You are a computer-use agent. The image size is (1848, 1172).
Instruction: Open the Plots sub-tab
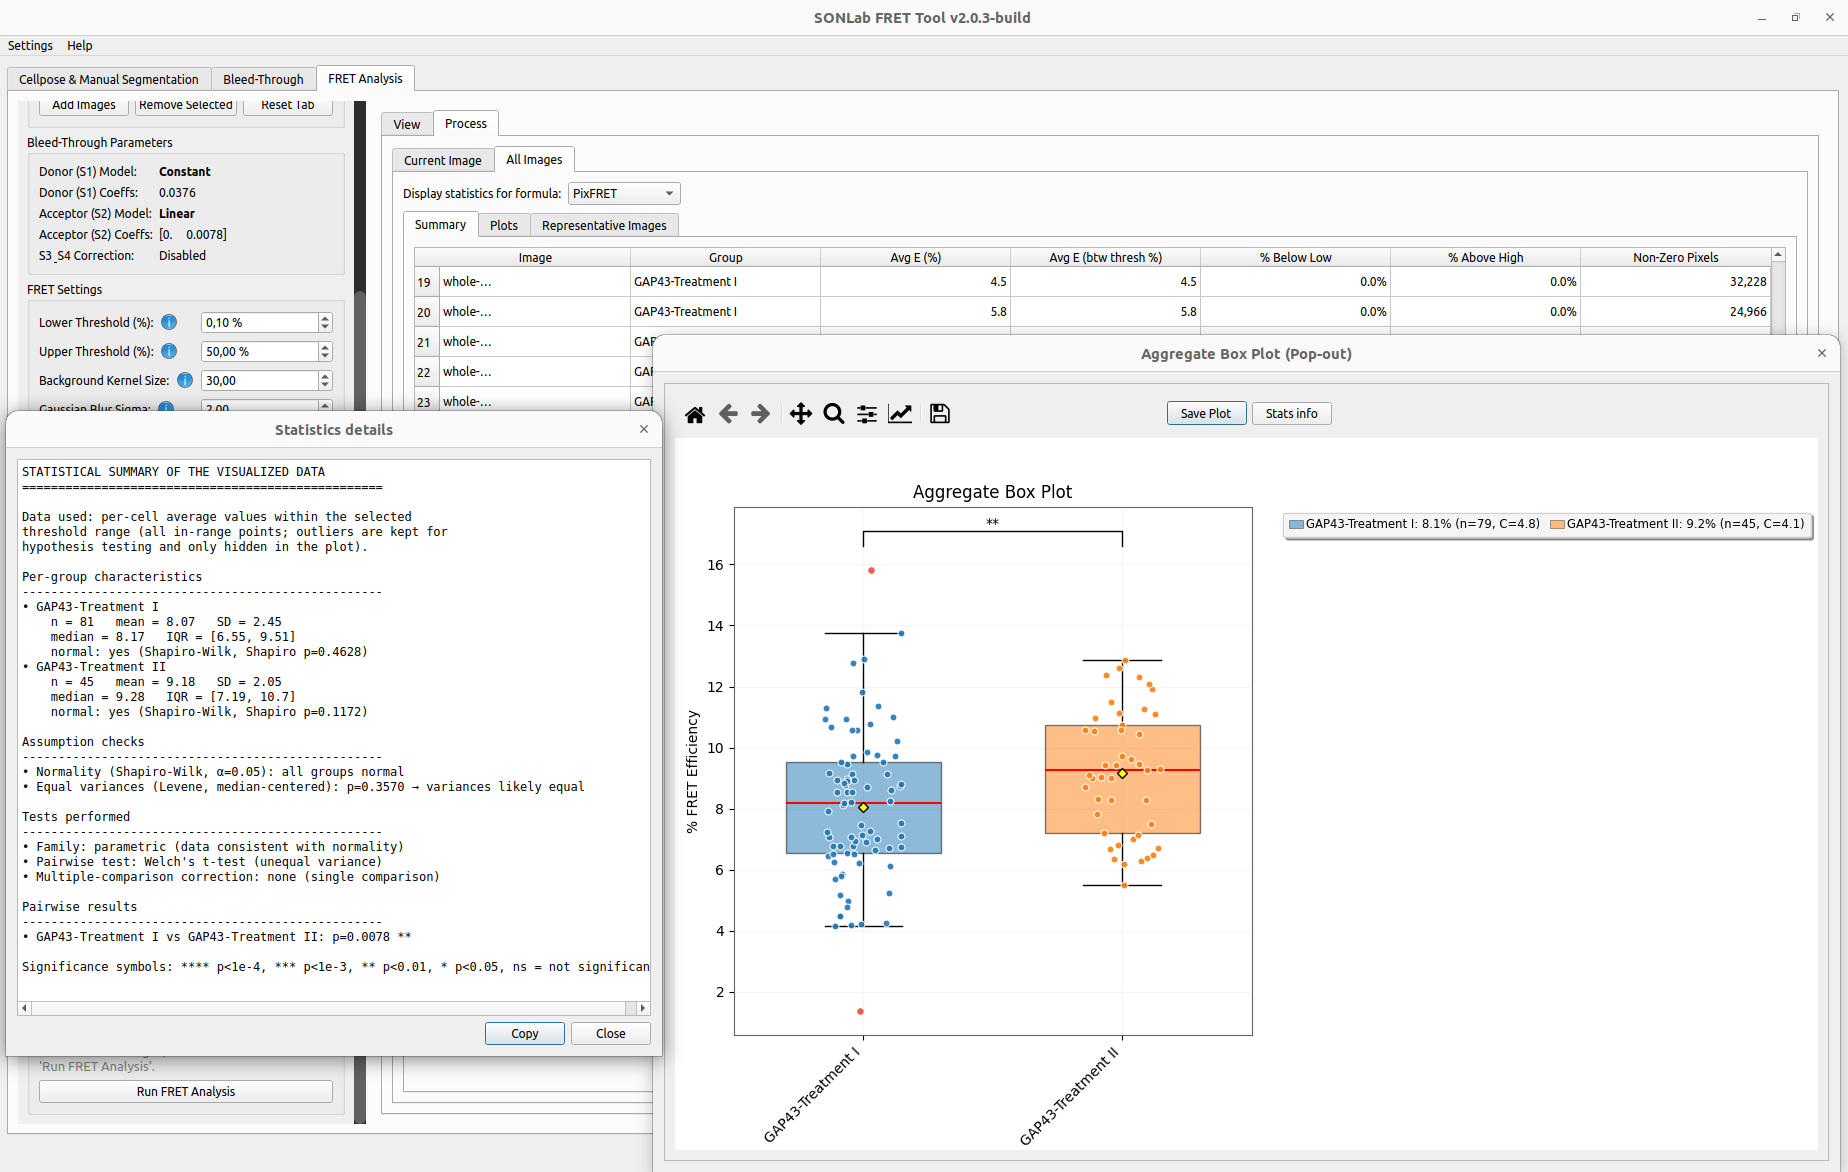pyautogui.click(x=504, y=225)
